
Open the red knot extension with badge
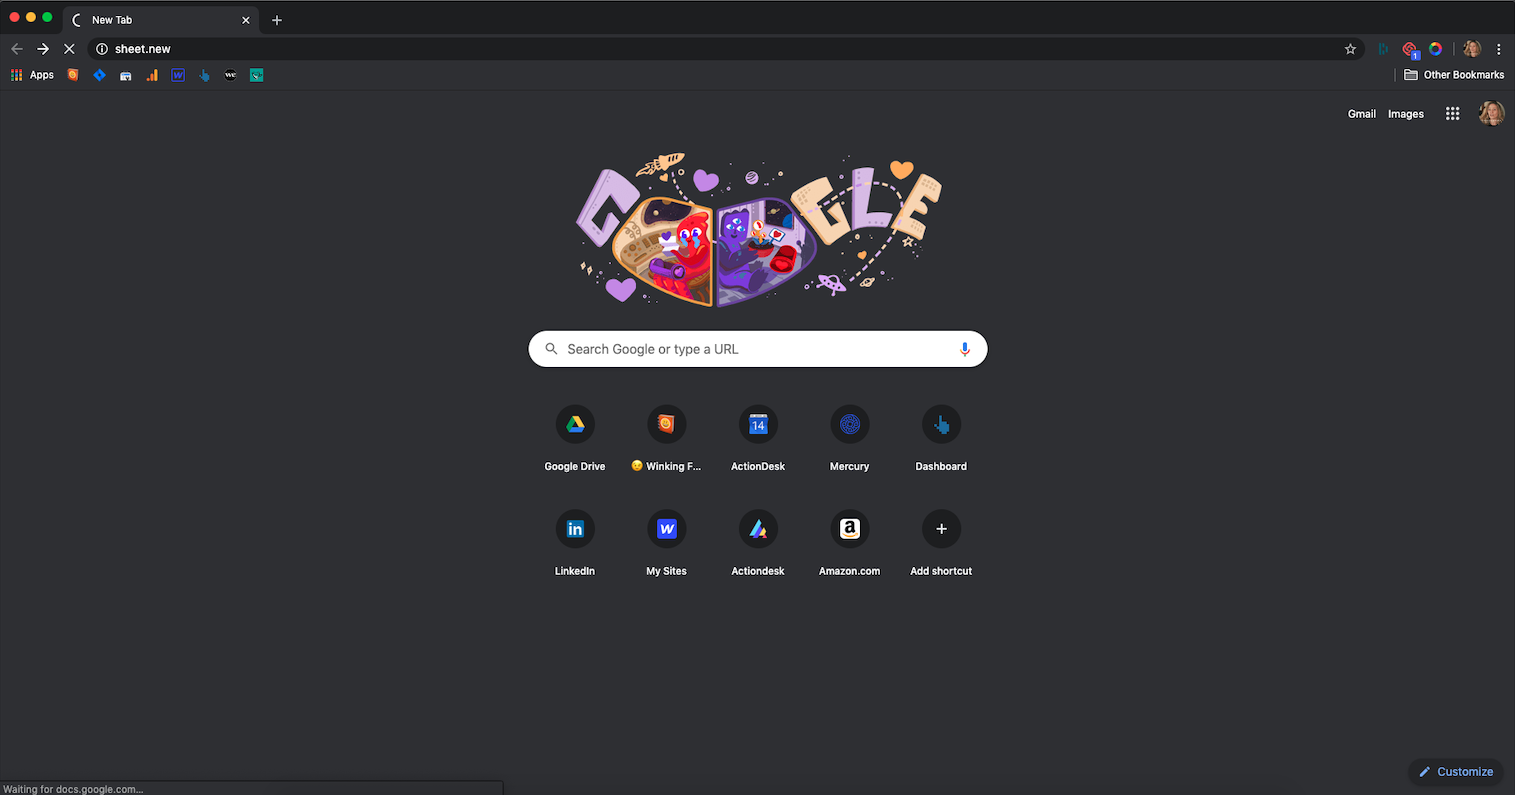(x=1410, y=49)
